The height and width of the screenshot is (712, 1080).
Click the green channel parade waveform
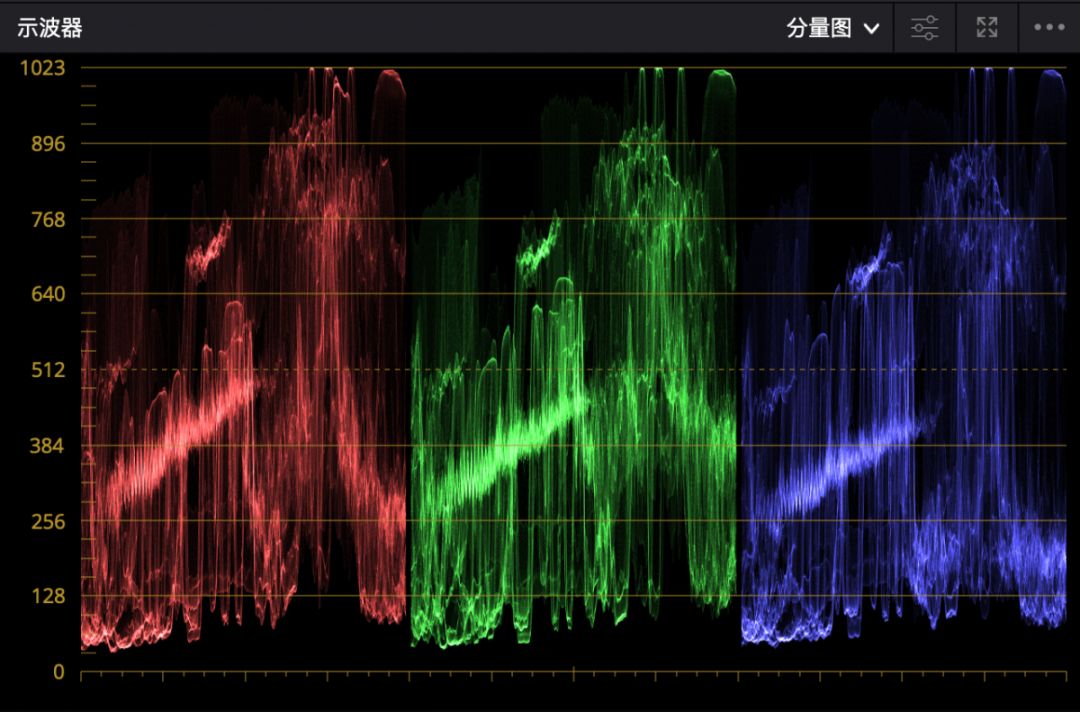(x=574, y=358)
